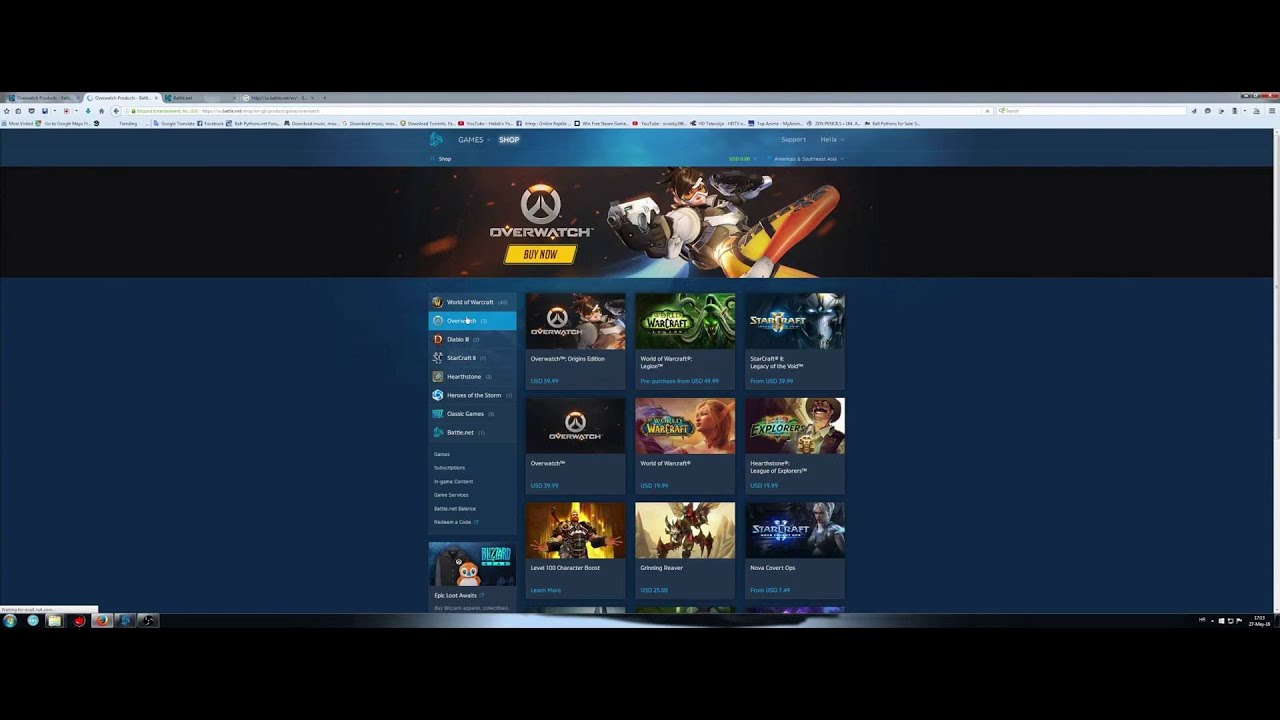Select the Overwatch sidebar category
Viewport: 1280px width, 720px height.
coord(472,320)
